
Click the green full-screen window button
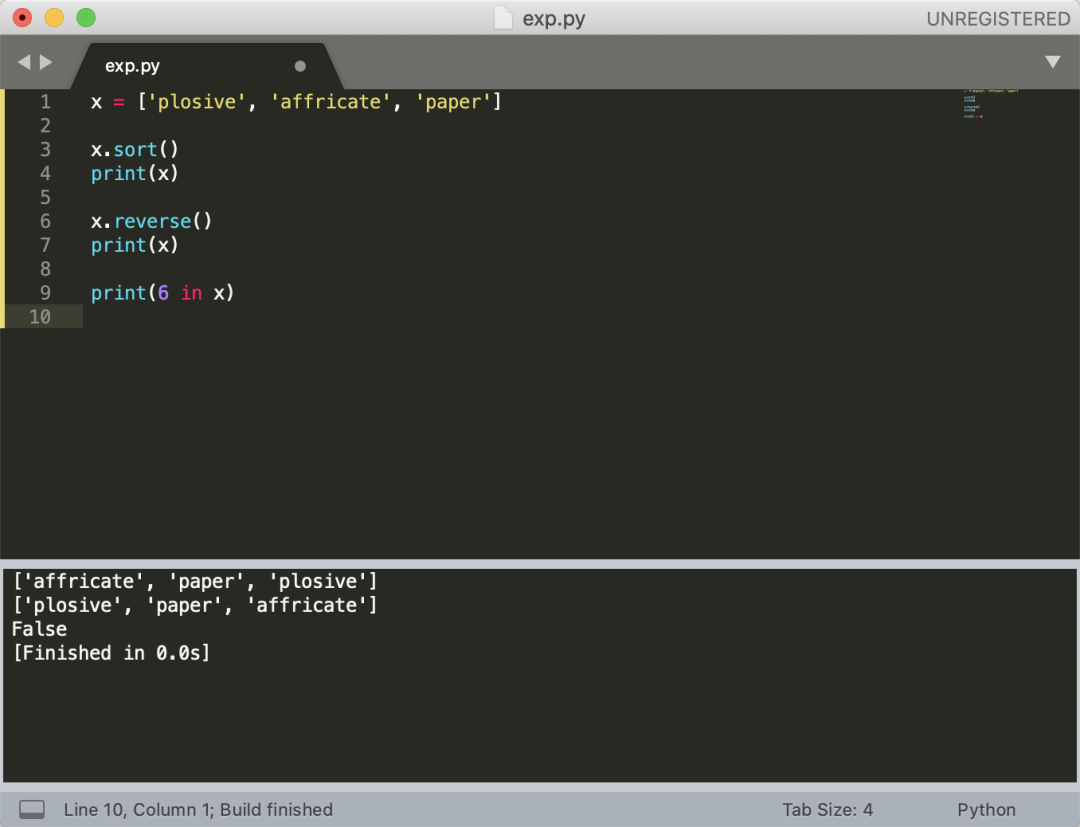pyautogui.click(x=86, y=18)
